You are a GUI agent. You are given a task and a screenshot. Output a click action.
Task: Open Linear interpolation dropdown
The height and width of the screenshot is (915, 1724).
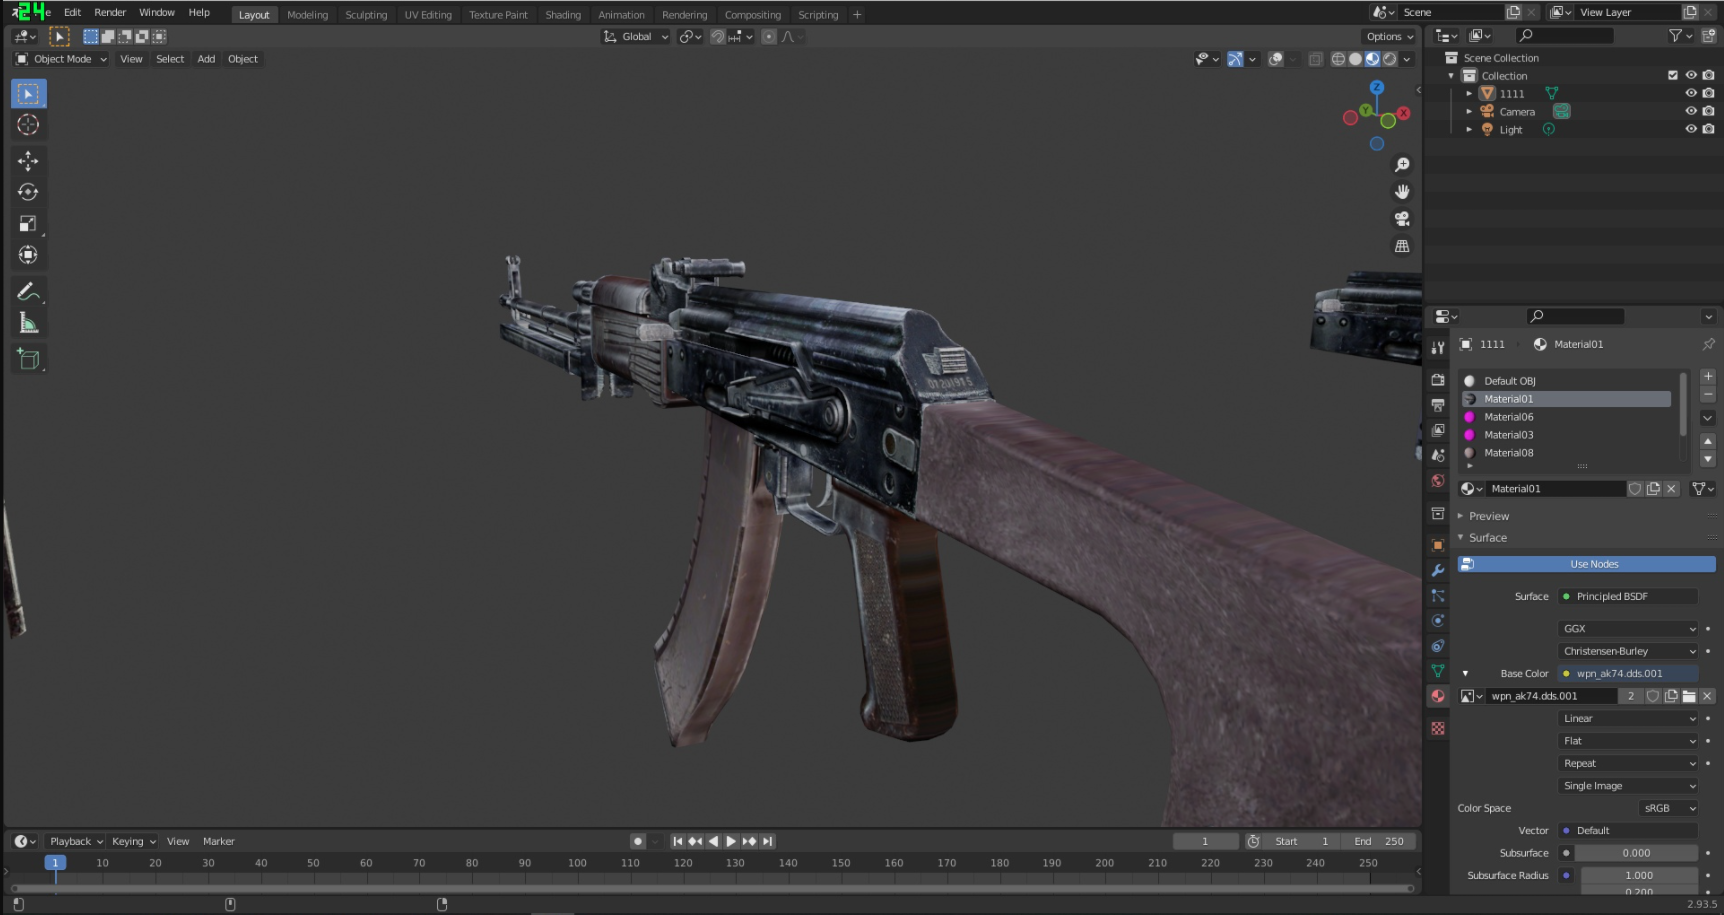1627,719
